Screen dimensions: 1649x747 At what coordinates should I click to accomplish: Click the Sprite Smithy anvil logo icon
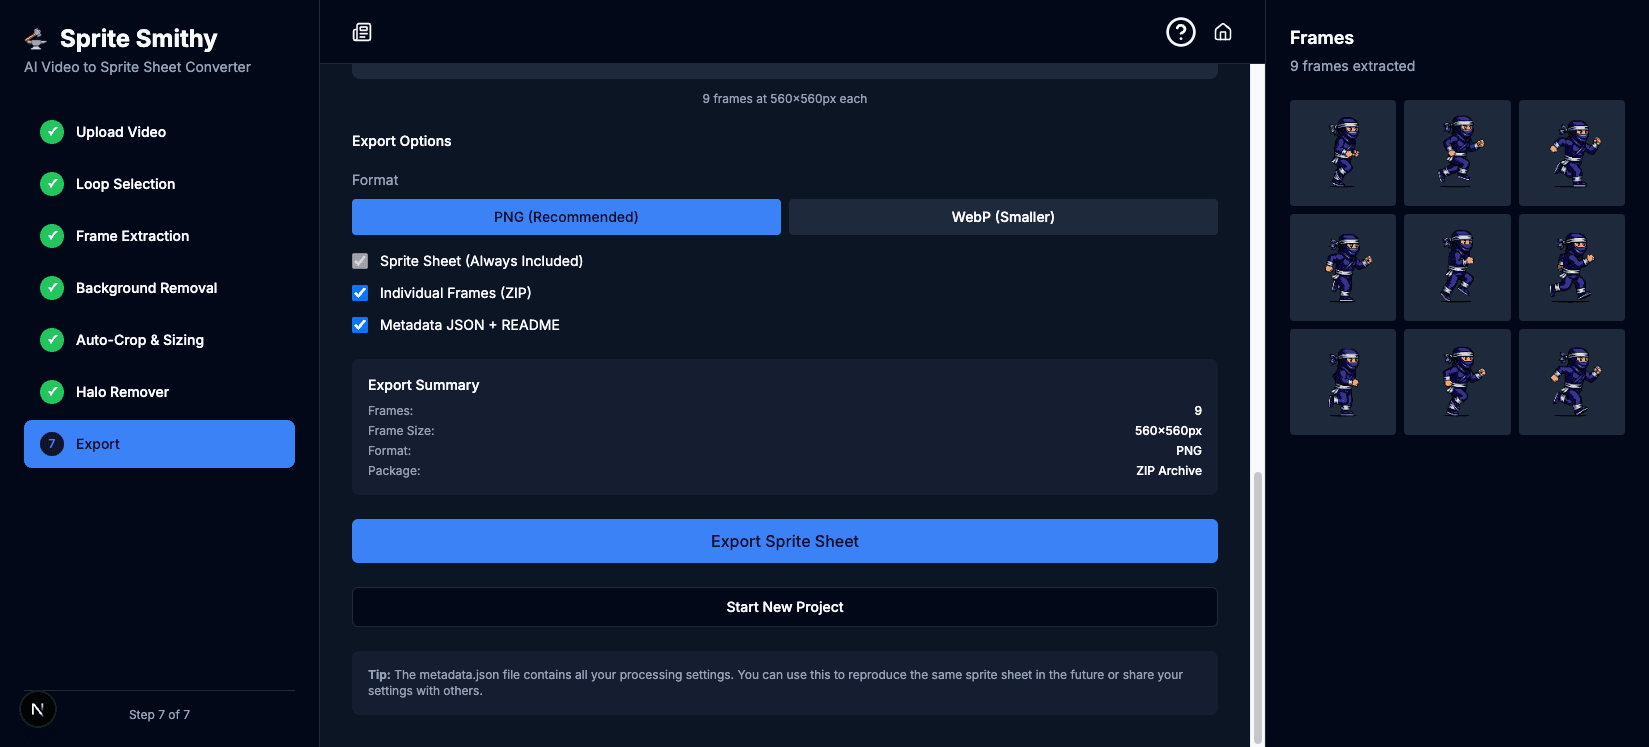pyautogui.click(x=36, y=39)
